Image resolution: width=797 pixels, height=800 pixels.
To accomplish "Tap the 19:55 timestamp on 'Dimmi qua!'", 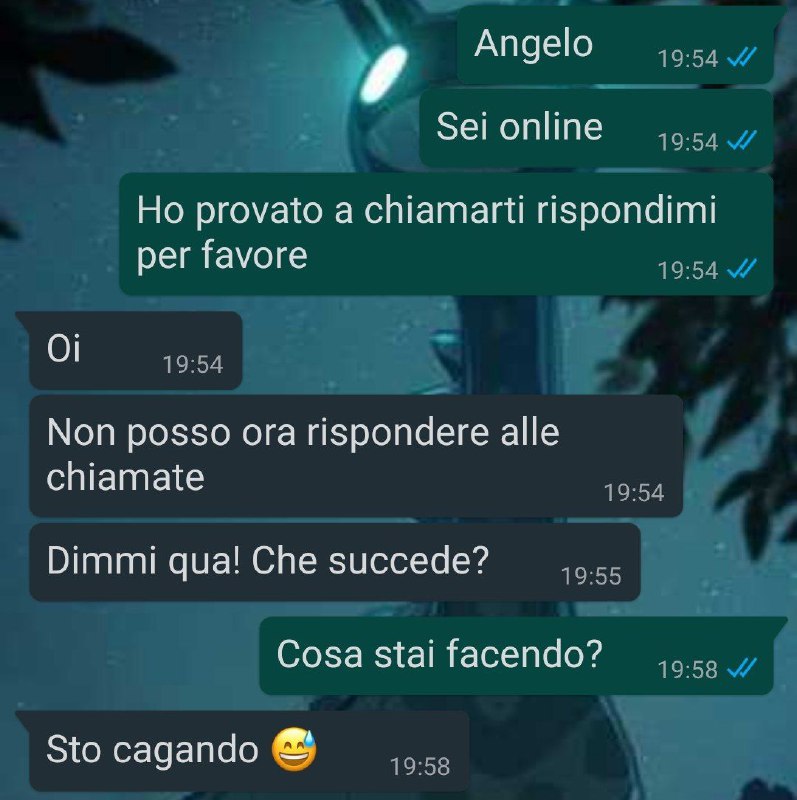I will (x=591, y=576).
